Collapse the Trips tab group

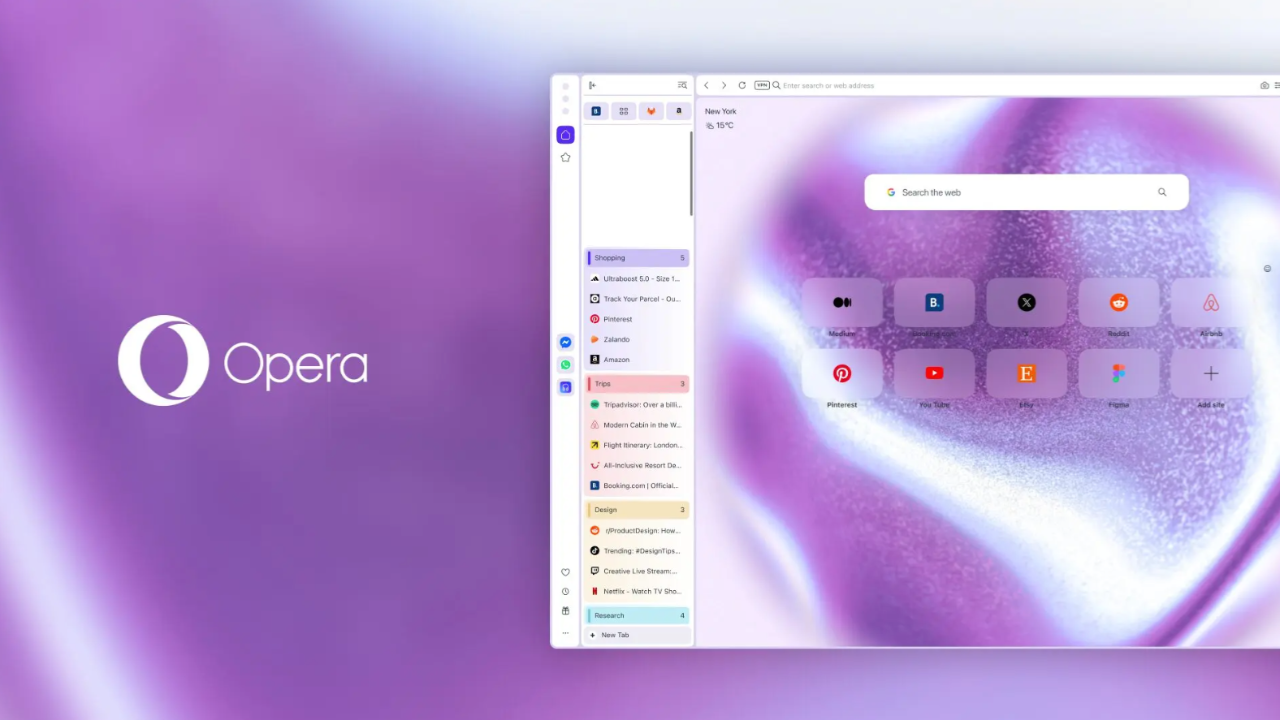point(637,384)
